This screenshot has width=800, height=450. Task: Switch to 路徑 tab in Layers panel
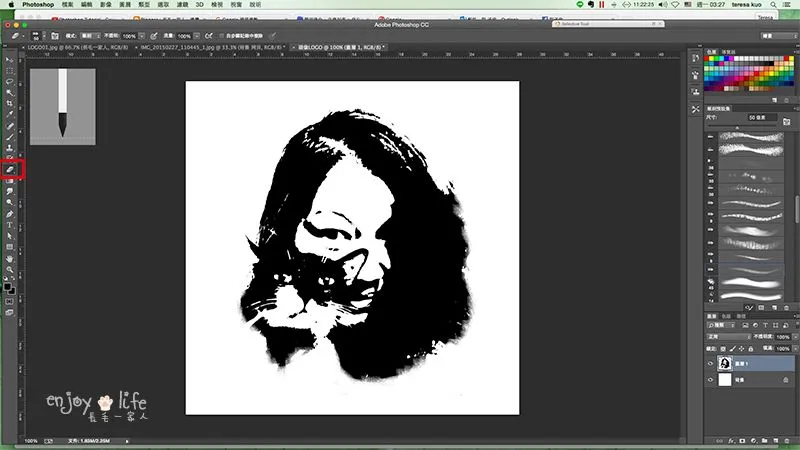[x=741, y=316]
